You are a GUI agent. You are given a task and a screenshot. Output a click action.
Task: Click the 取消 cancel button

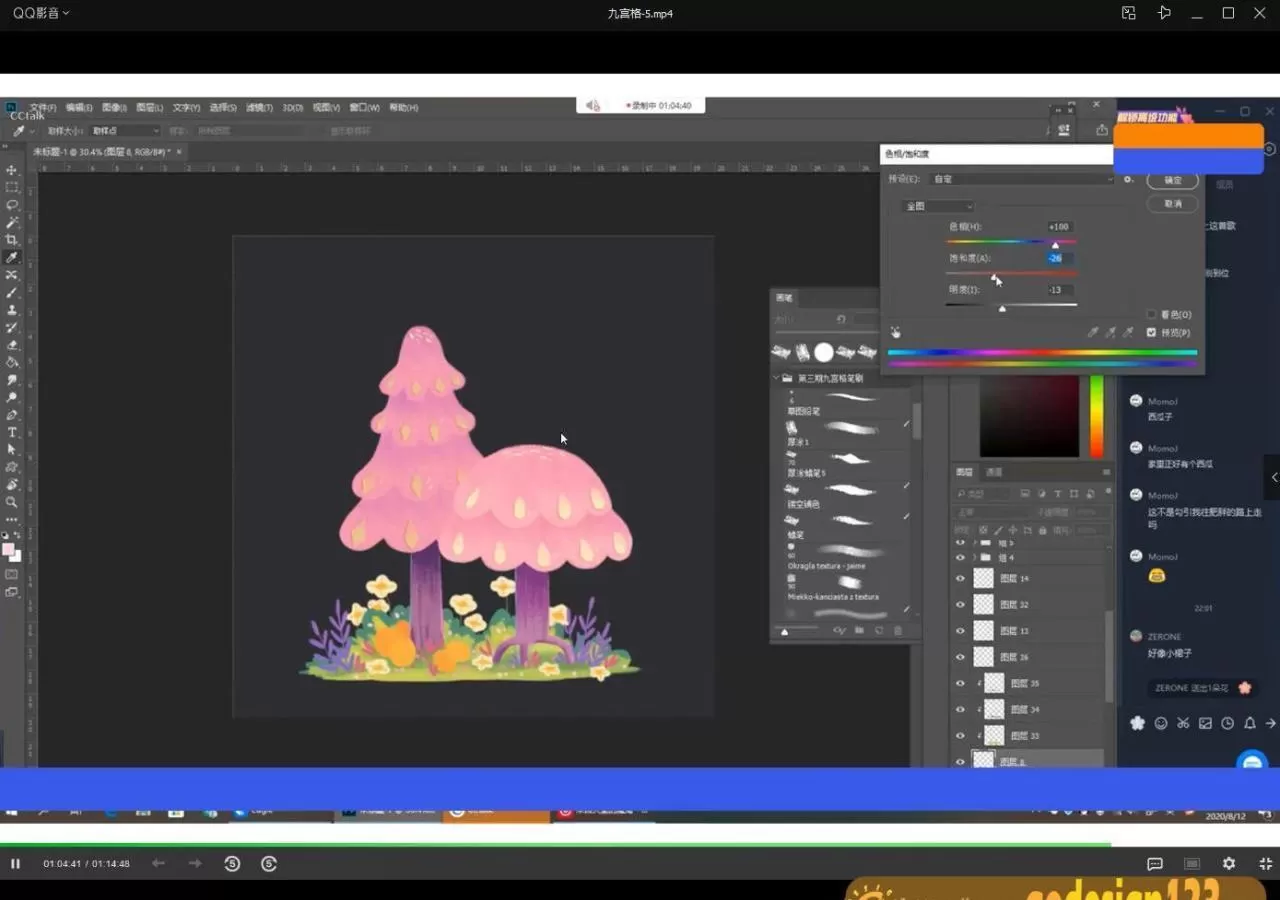pos(1173,203)
